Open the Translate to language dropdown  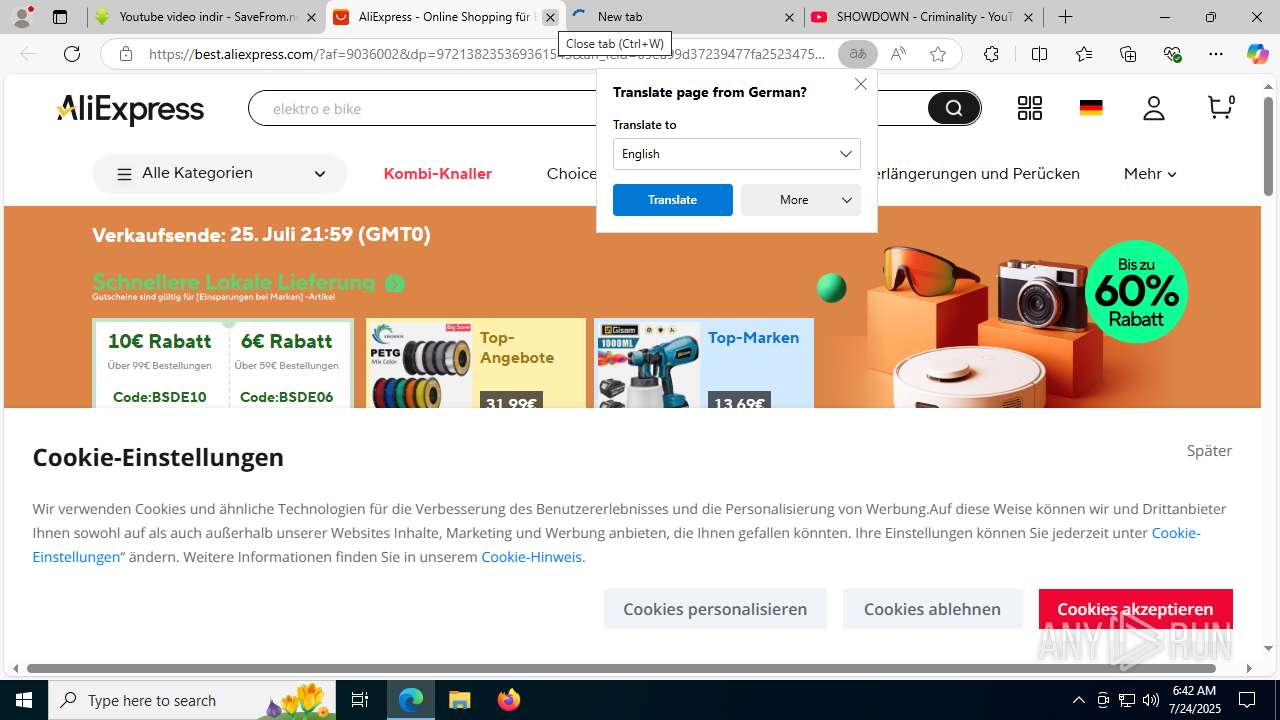point(737,154)
